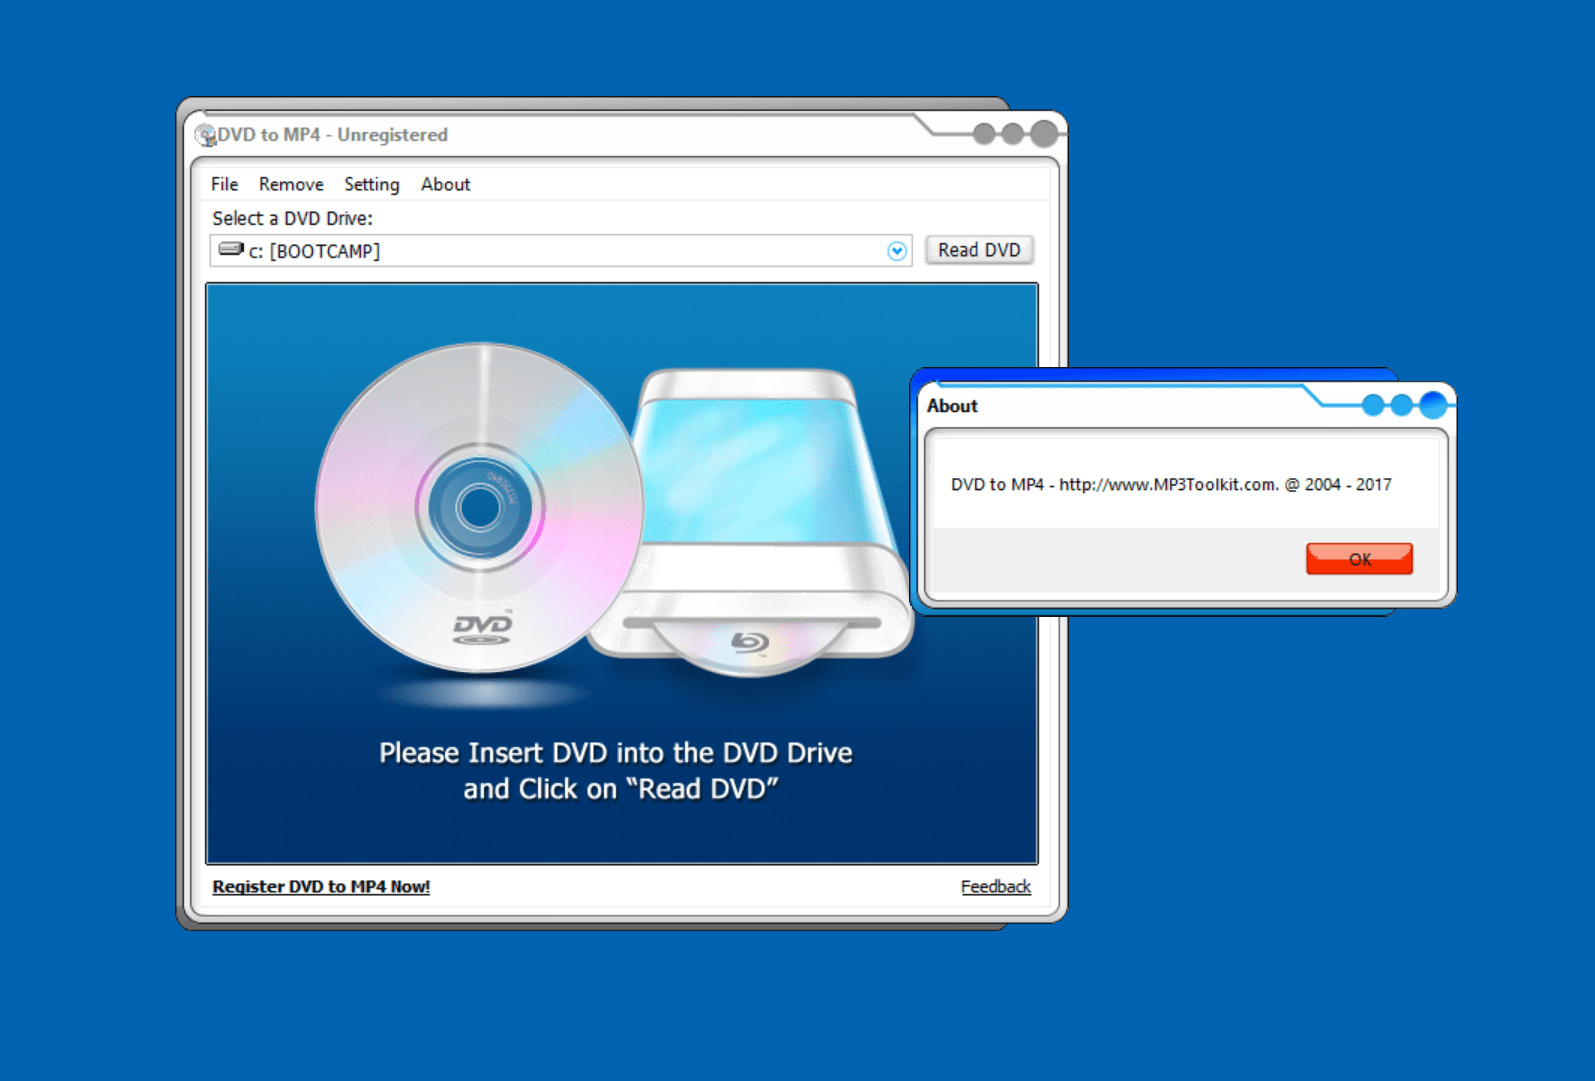Click the About dialog title text

pos(952,406)
